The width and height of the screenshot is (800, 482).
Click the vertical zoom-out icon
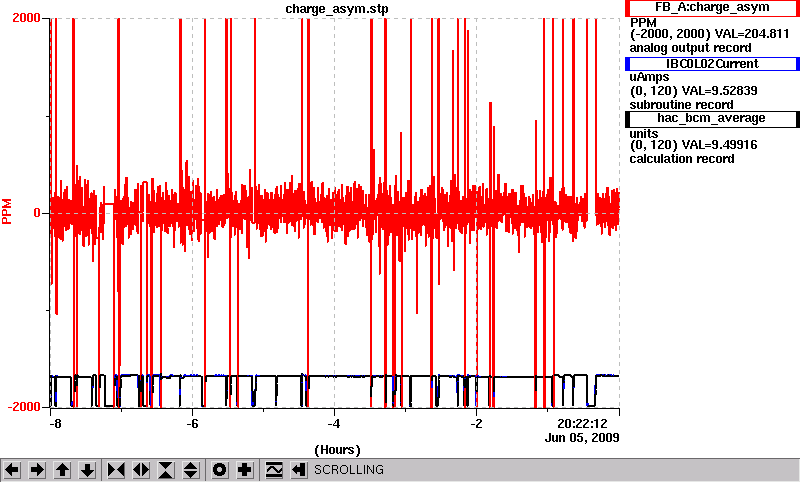(191, 470)
